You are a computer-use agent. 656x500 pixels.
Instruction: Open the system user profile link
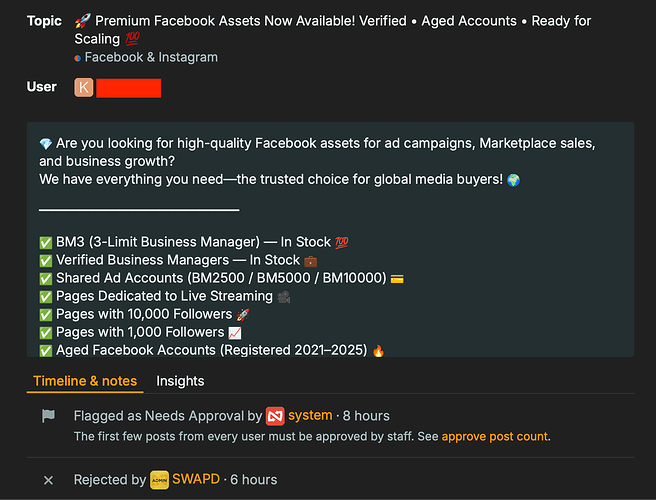point(310,415)
